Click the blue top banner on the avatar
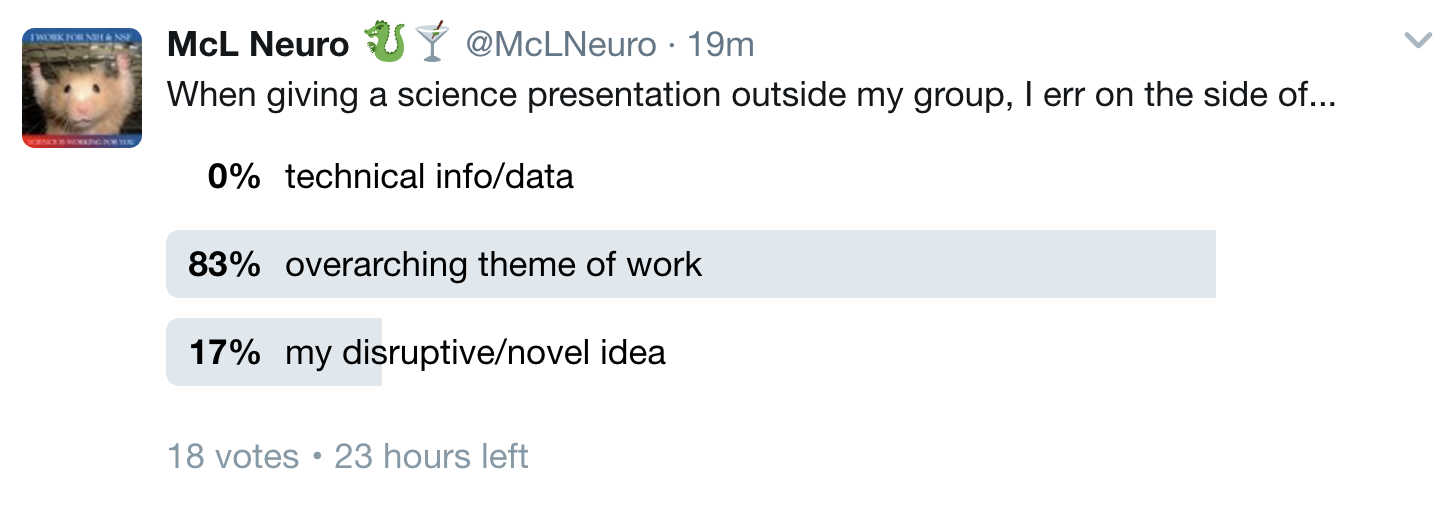 pyautogui.click(x=82, y=36)
